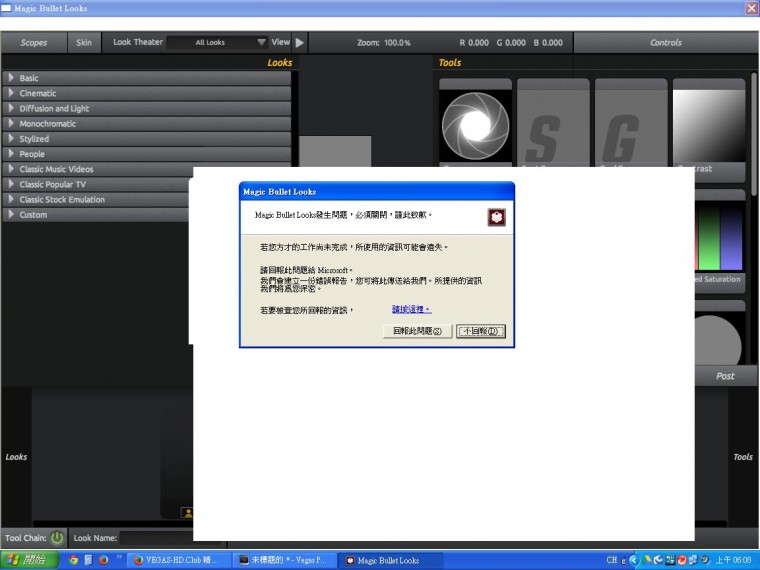Image resolution: width=760 pixels, height=570 pixels.
Task: Switch to the Post tab
Action: (726, 376)
